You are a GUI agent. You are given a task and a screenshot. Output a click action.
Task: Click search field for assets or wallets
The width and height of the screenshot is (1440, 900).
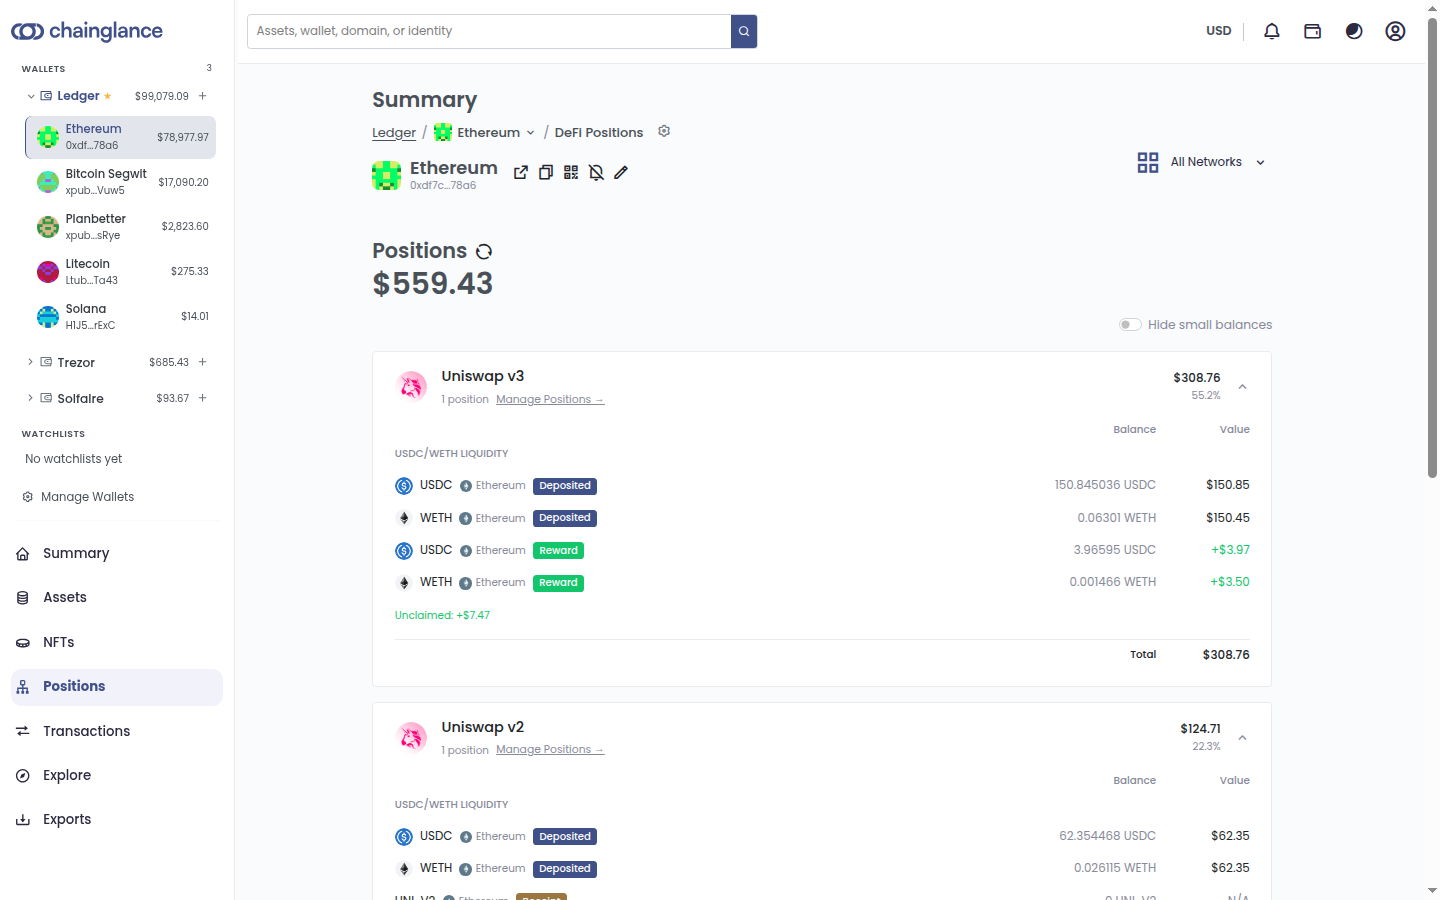(489, 31)
